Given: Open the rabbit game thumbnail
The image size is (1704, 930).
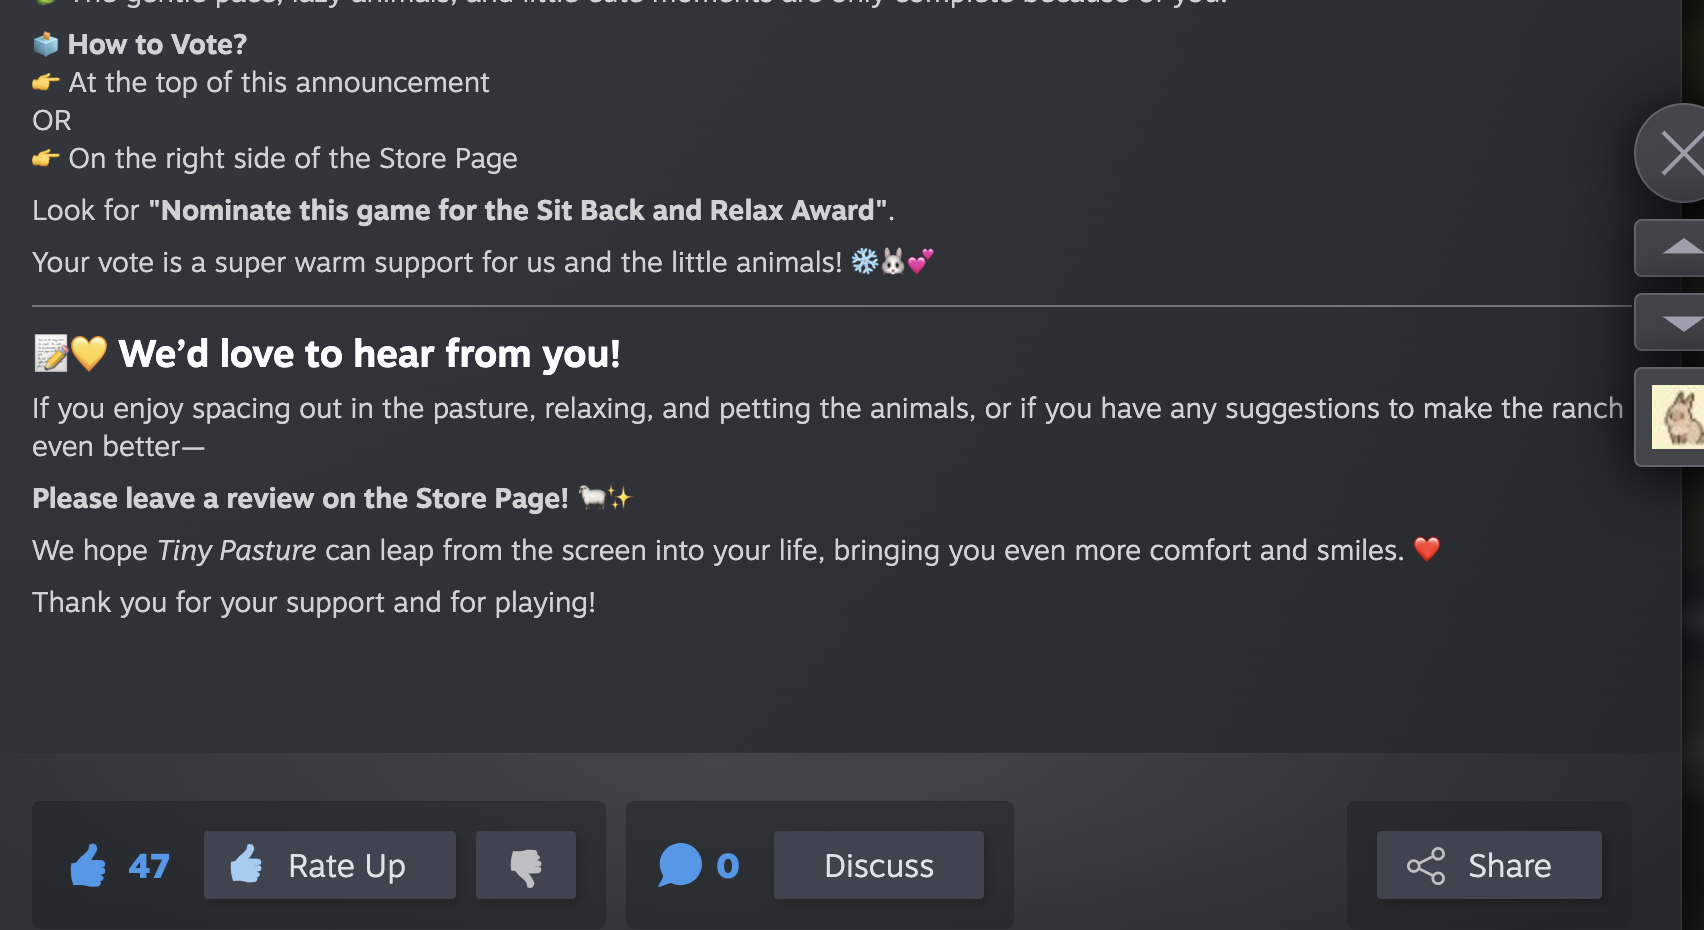Looking at the screenshot, I should [1677, 417].
